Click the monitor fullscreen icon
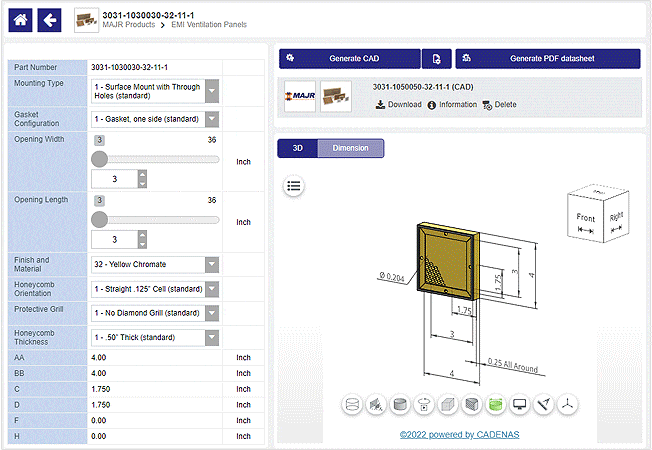Viewport: 652px width, 450px height. (519, 405)
